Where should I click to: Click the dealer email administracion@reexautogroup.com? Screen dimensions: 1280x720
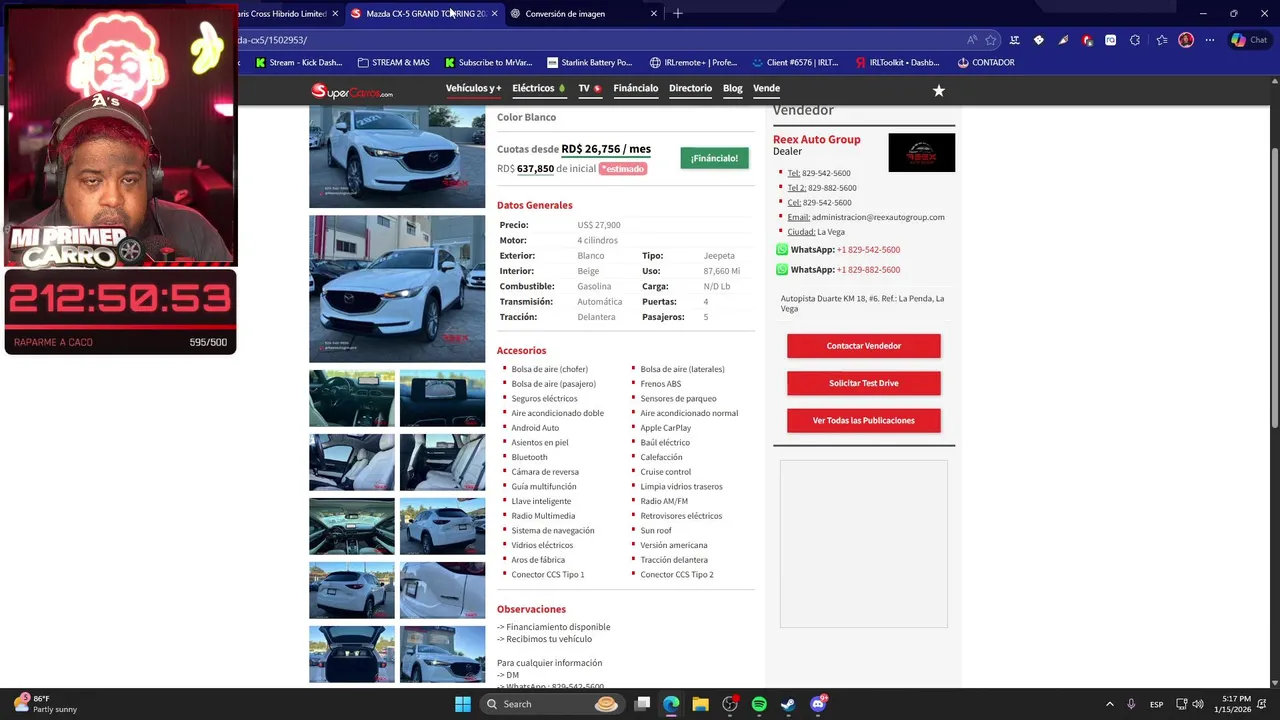[878, 217]
